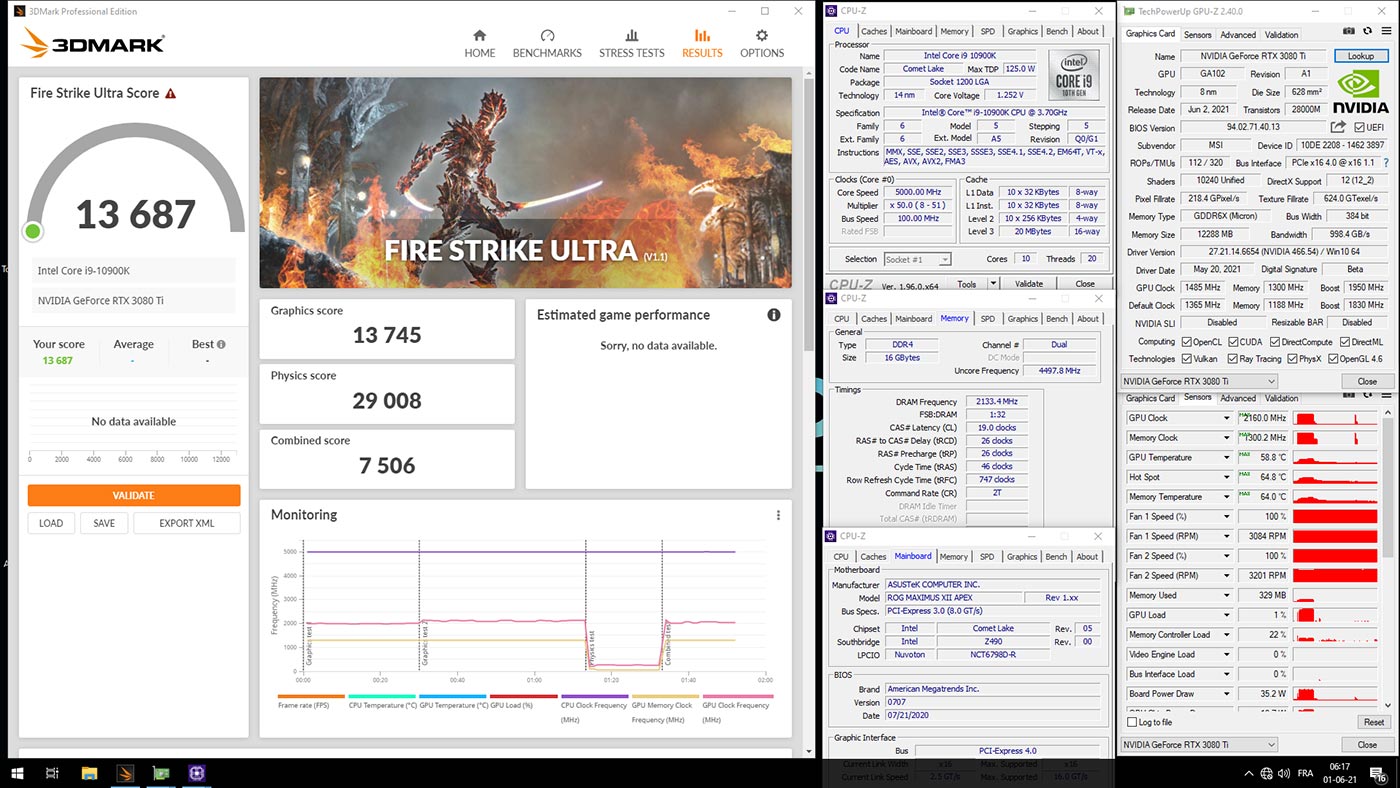Click the Lookup button in GPU-Z
The width and height of the screenshot is (1400, 788).
point(1361,56)
